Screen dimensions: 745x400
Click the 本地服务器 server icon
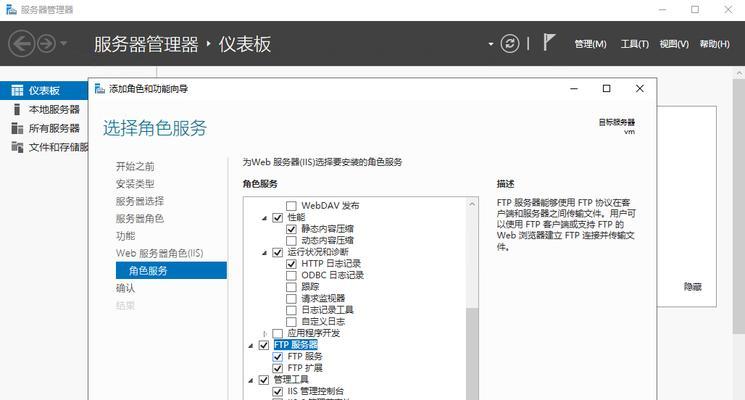(17, 109)
